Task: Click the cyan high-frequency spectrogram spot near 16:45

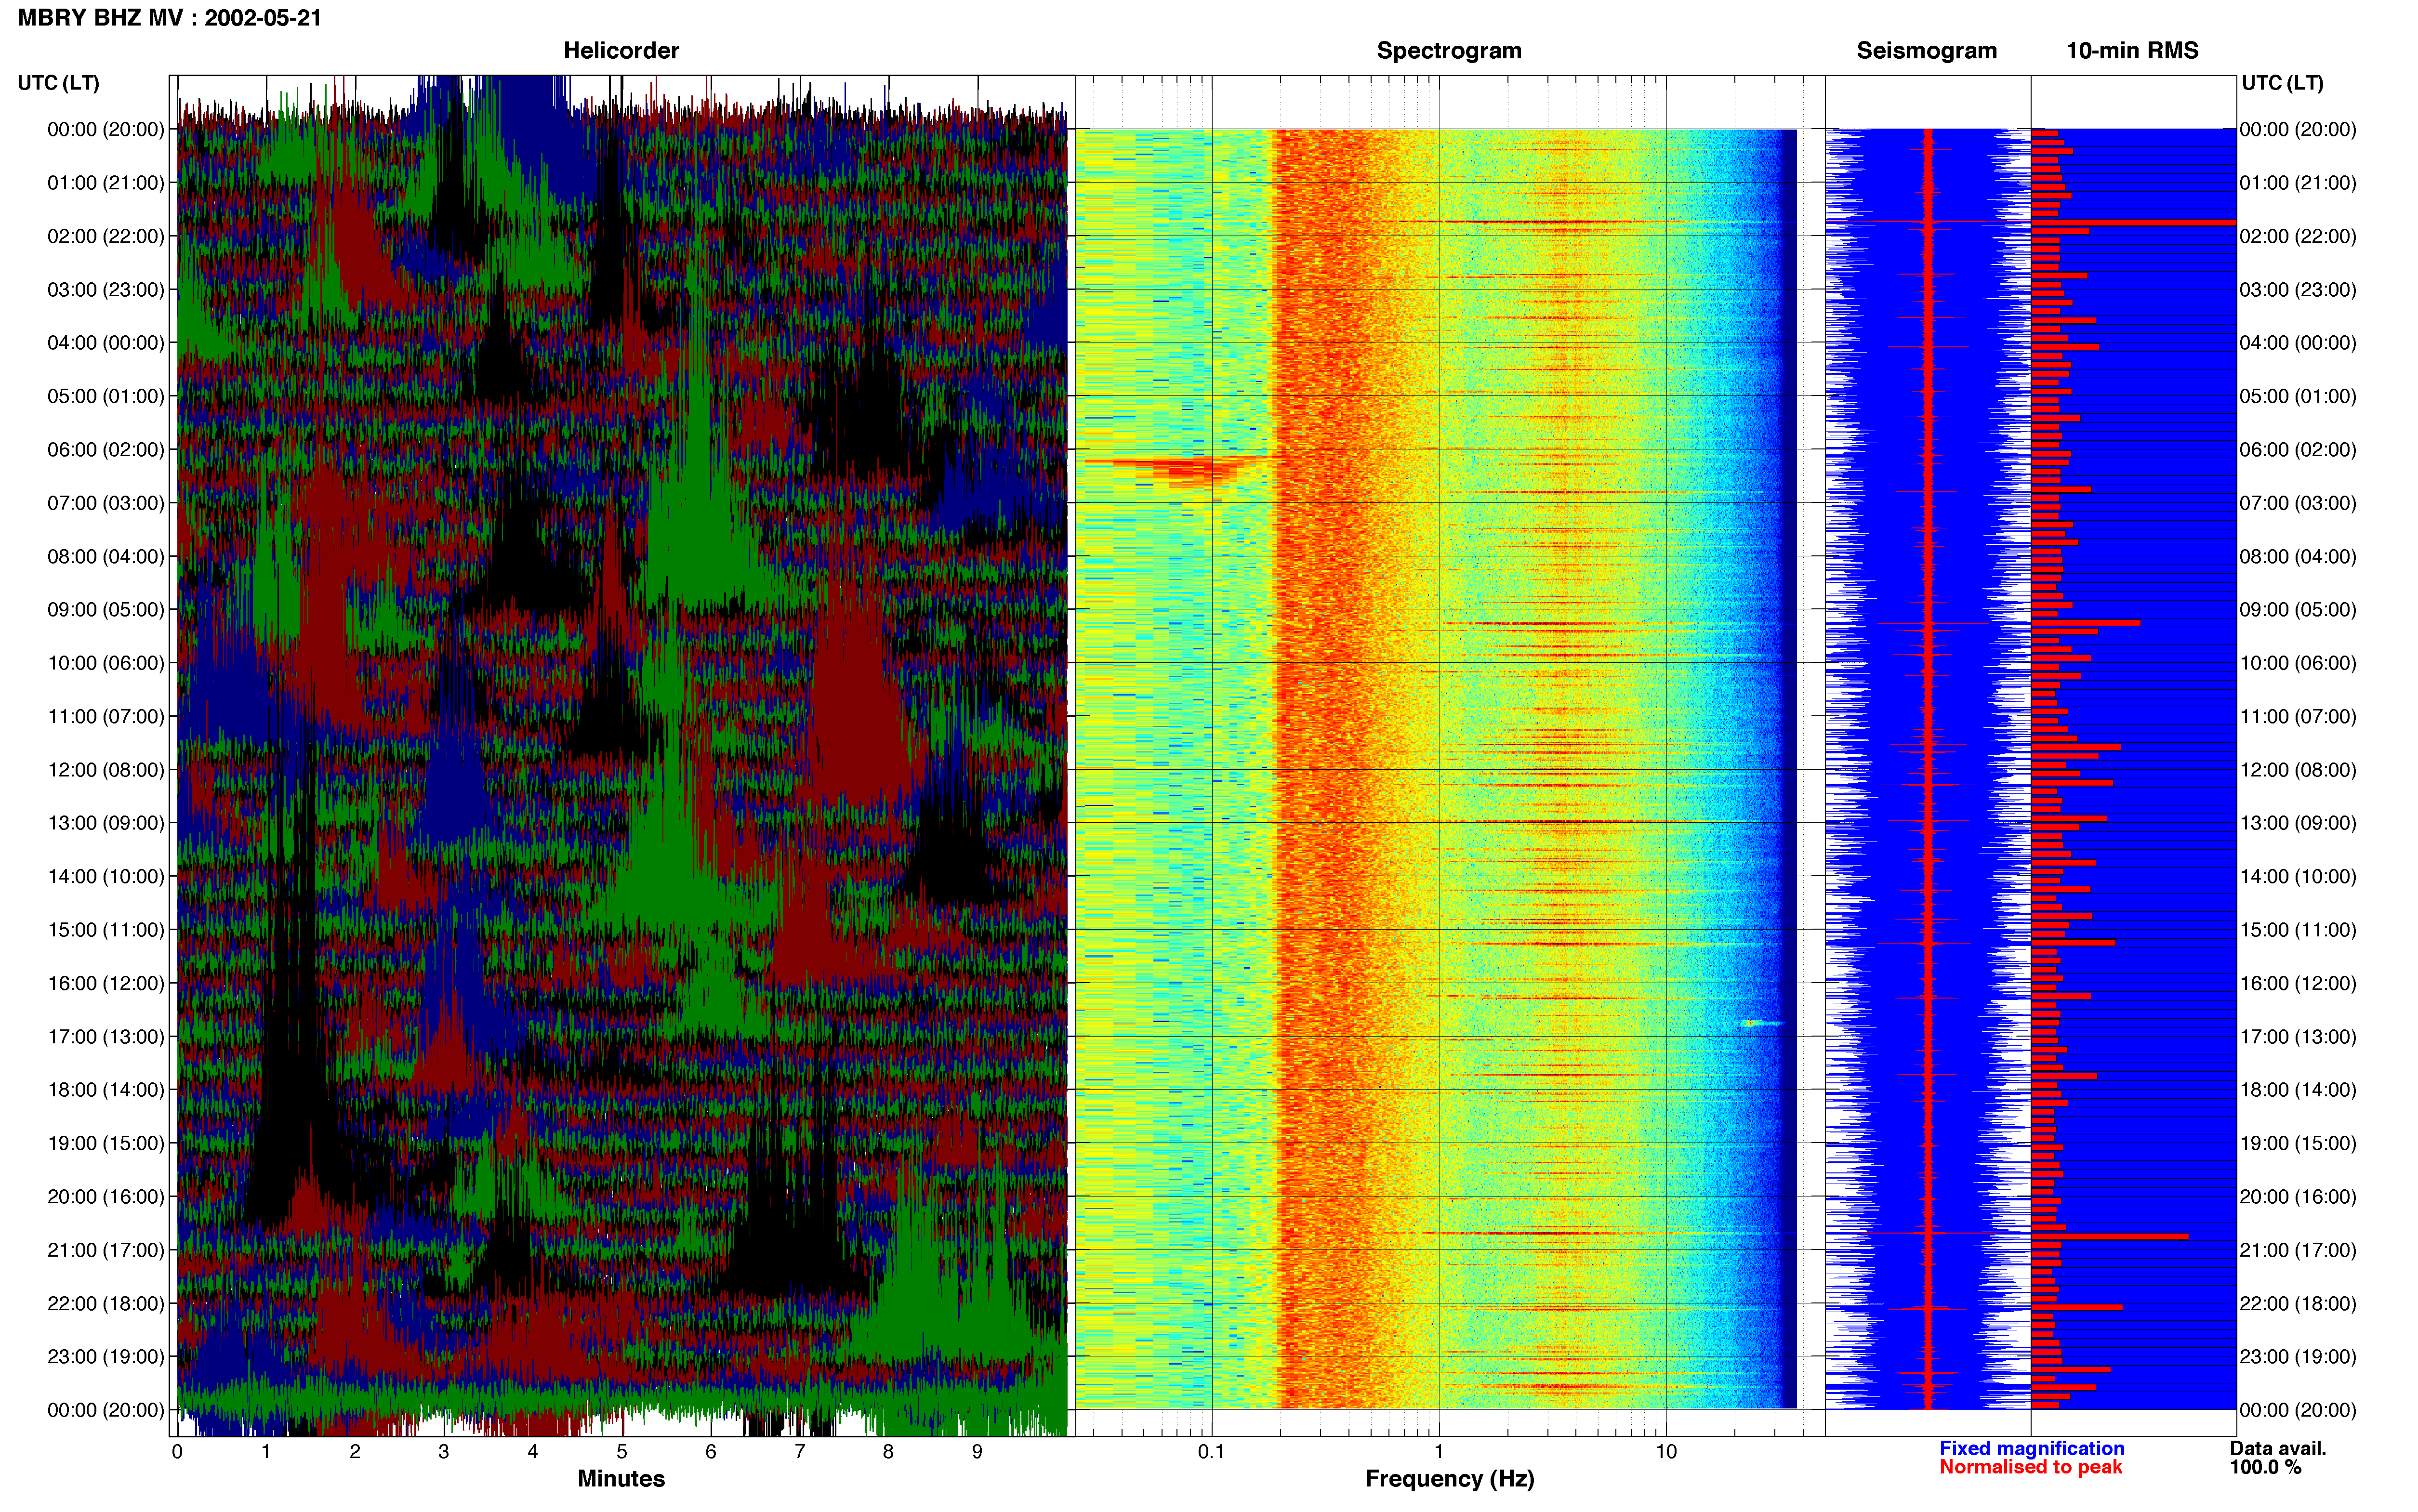Action: [x=1762, y=1023]
